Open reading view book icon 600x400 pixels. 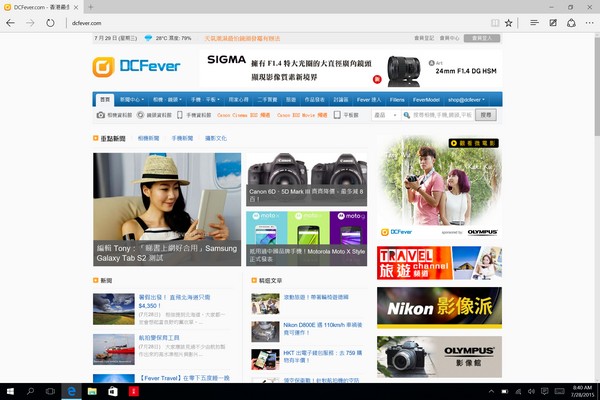coord(495,23)
